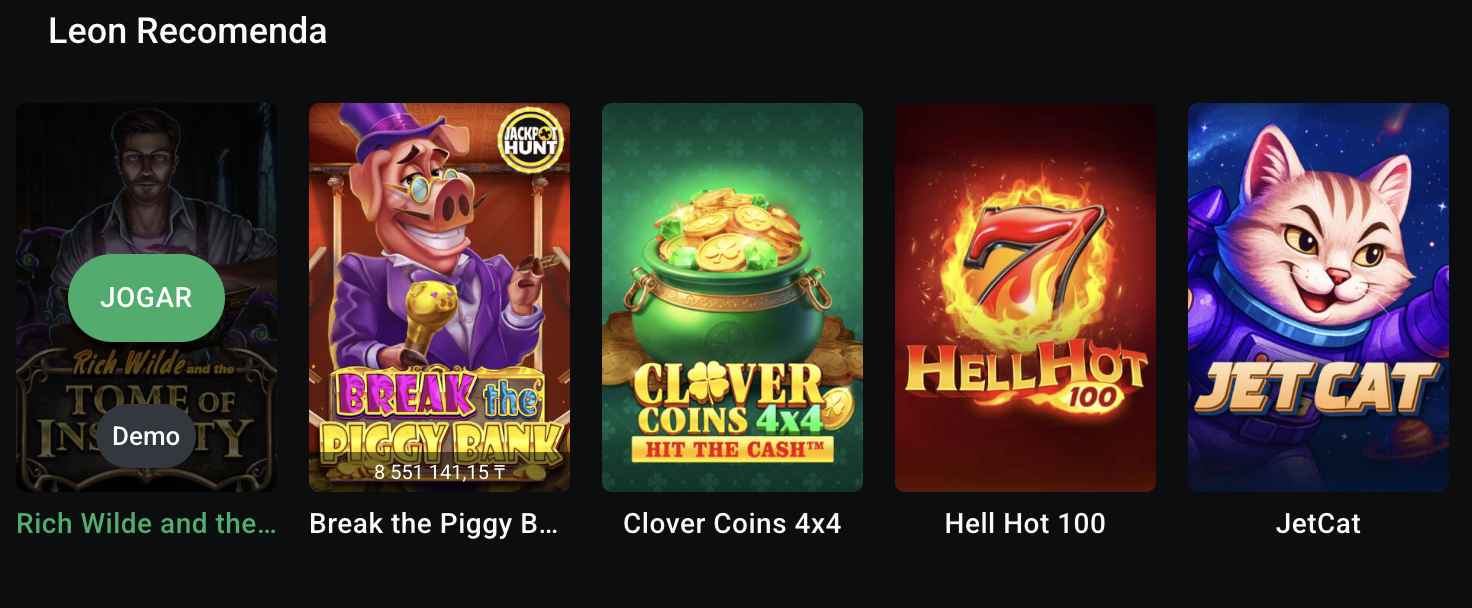This screenshot has width=1472, height=608.
Task: Open the JetCat game thumbnail
Action: coord(1318,297)
